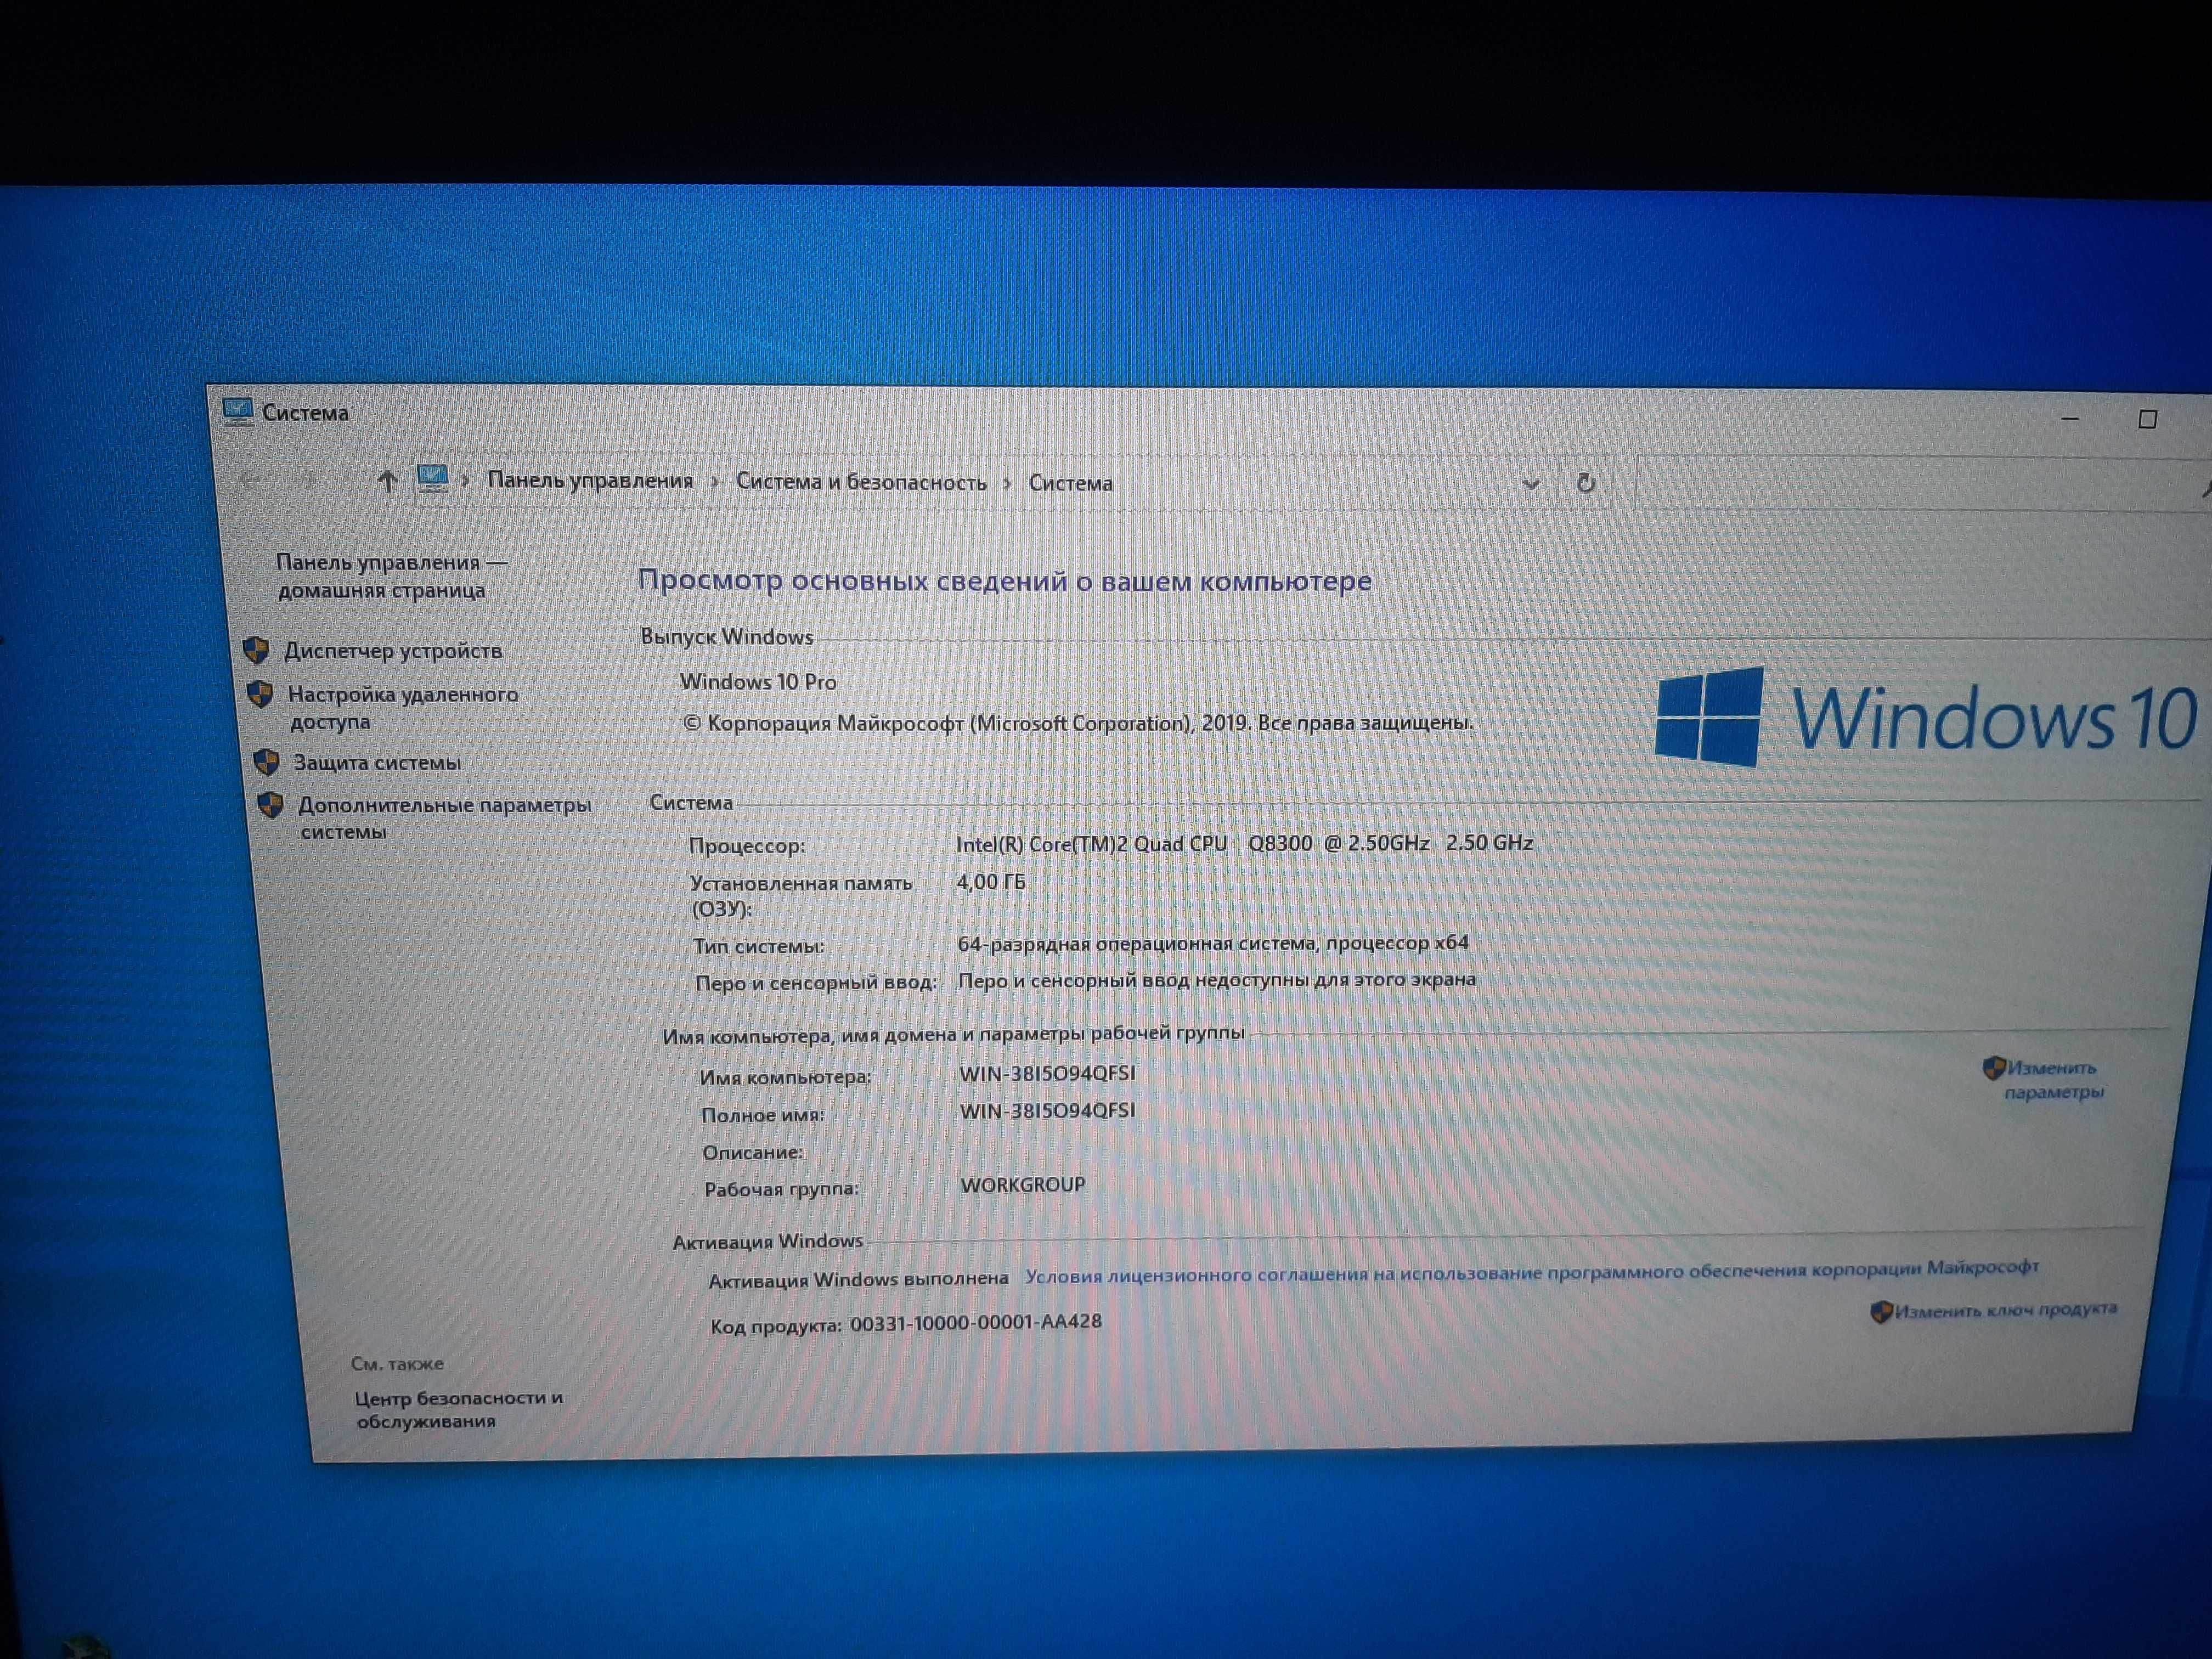
Task: Click product code 00331-10000-00001-AA428
Action: click(975, 1322)
